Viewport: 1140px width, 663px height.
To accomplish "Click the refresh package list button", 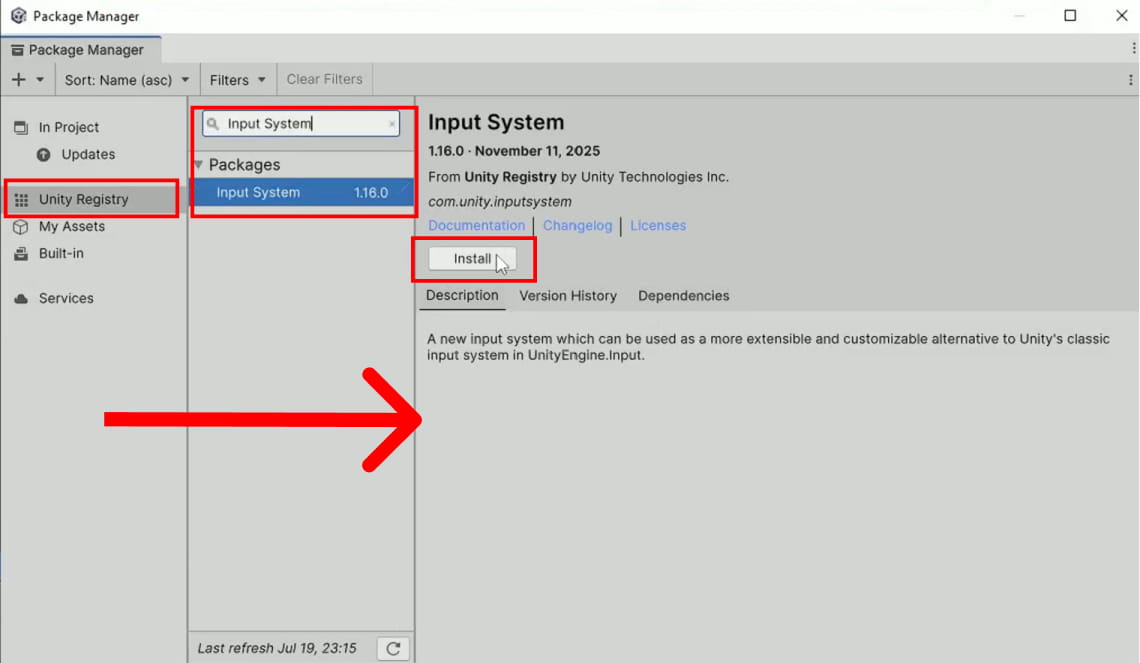I will point(393,648).
